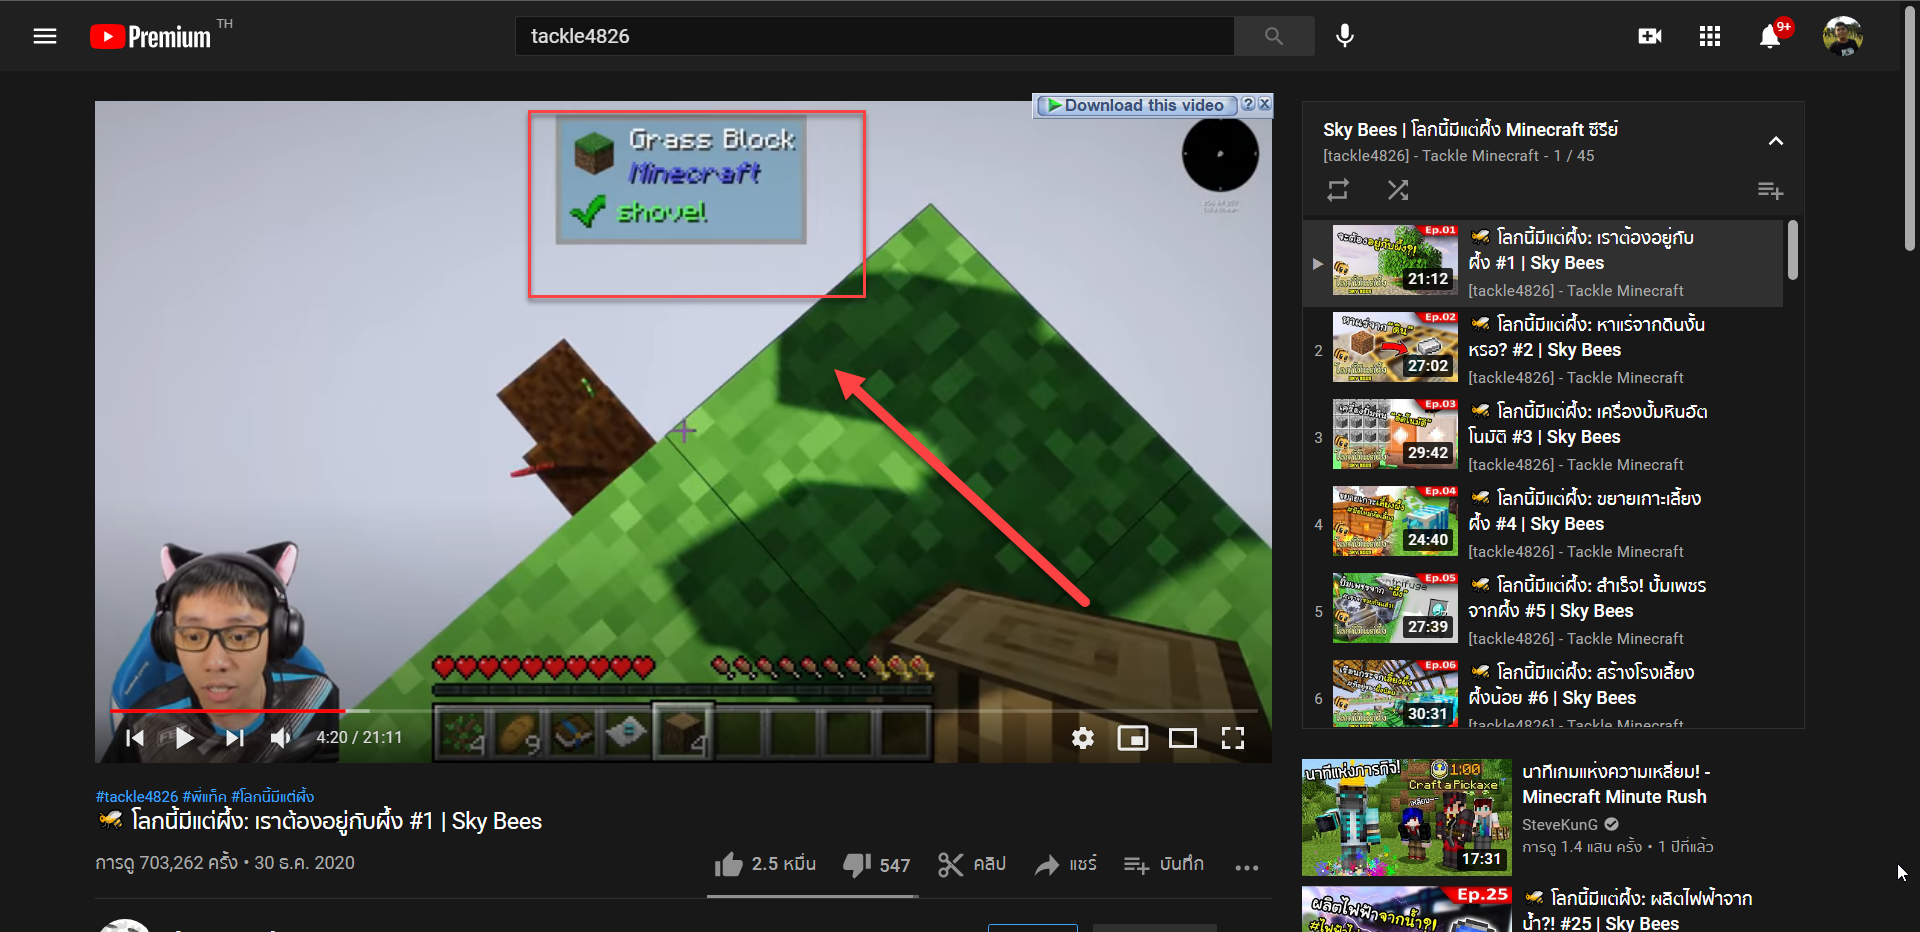Select playlist episode #4 ขยายเกาะเลี้ยงผึ้ง
The width and height of the screenshot is (1920, 932).
tap(1542, 524)
